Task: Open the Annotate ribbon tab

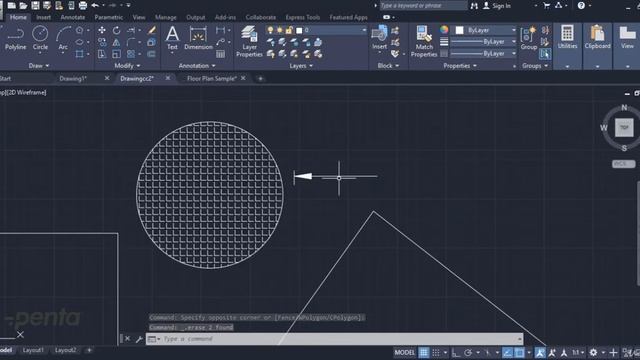Action: (73, 17)
